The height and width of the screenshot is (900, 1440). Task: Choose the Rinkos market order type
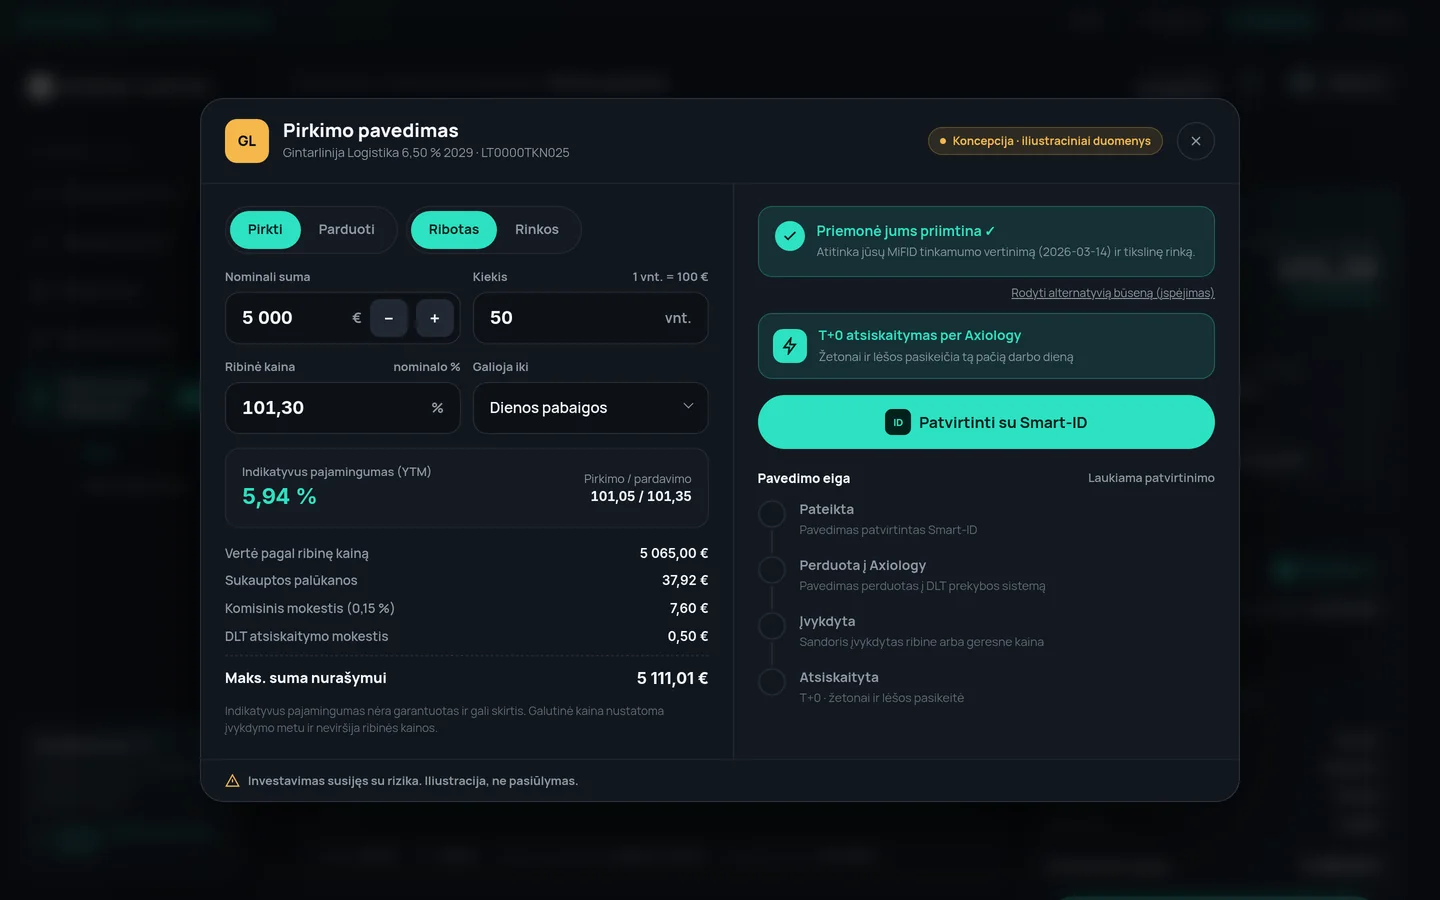tap(537, 230)
